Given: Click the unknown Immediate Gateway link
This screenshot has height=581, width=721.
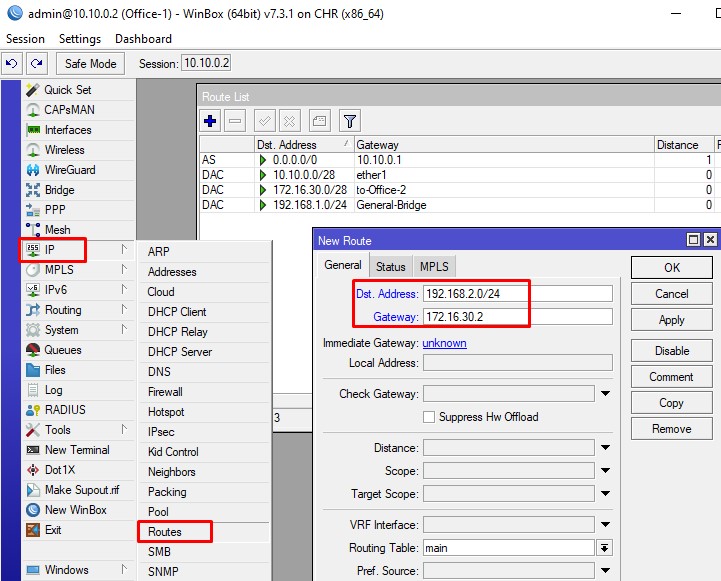Looking at the screenshot, I should click(444, 343).
